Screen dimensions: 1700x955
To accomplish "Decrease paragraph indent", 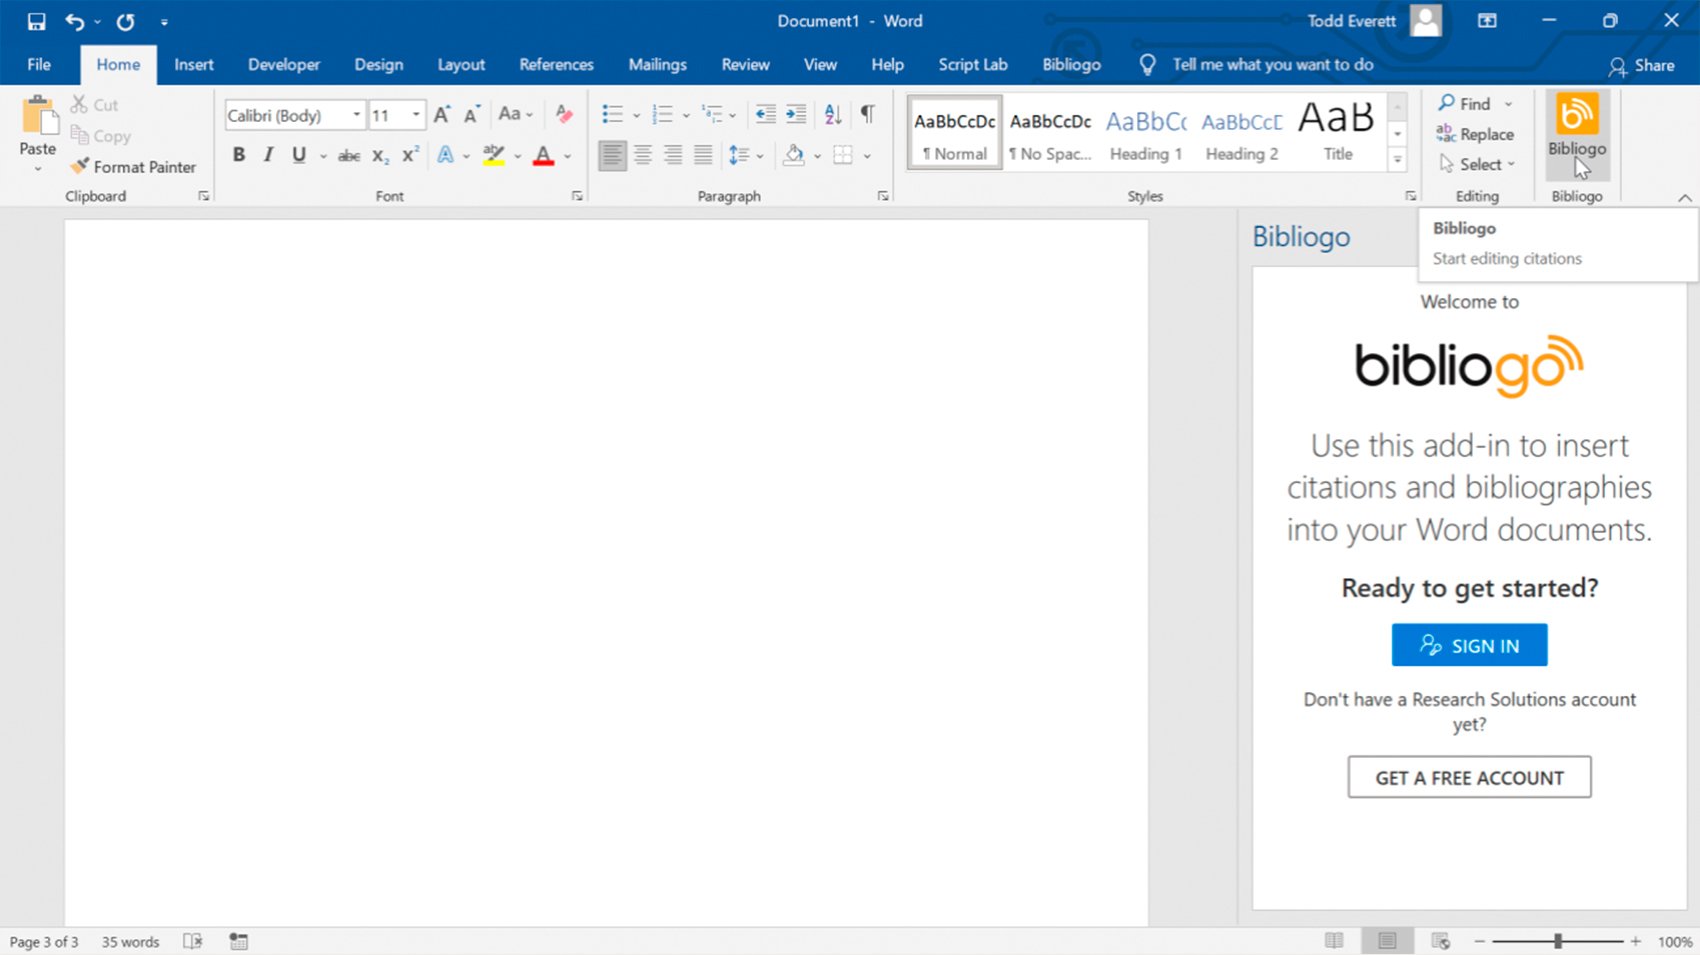I will tap(765, 115).
